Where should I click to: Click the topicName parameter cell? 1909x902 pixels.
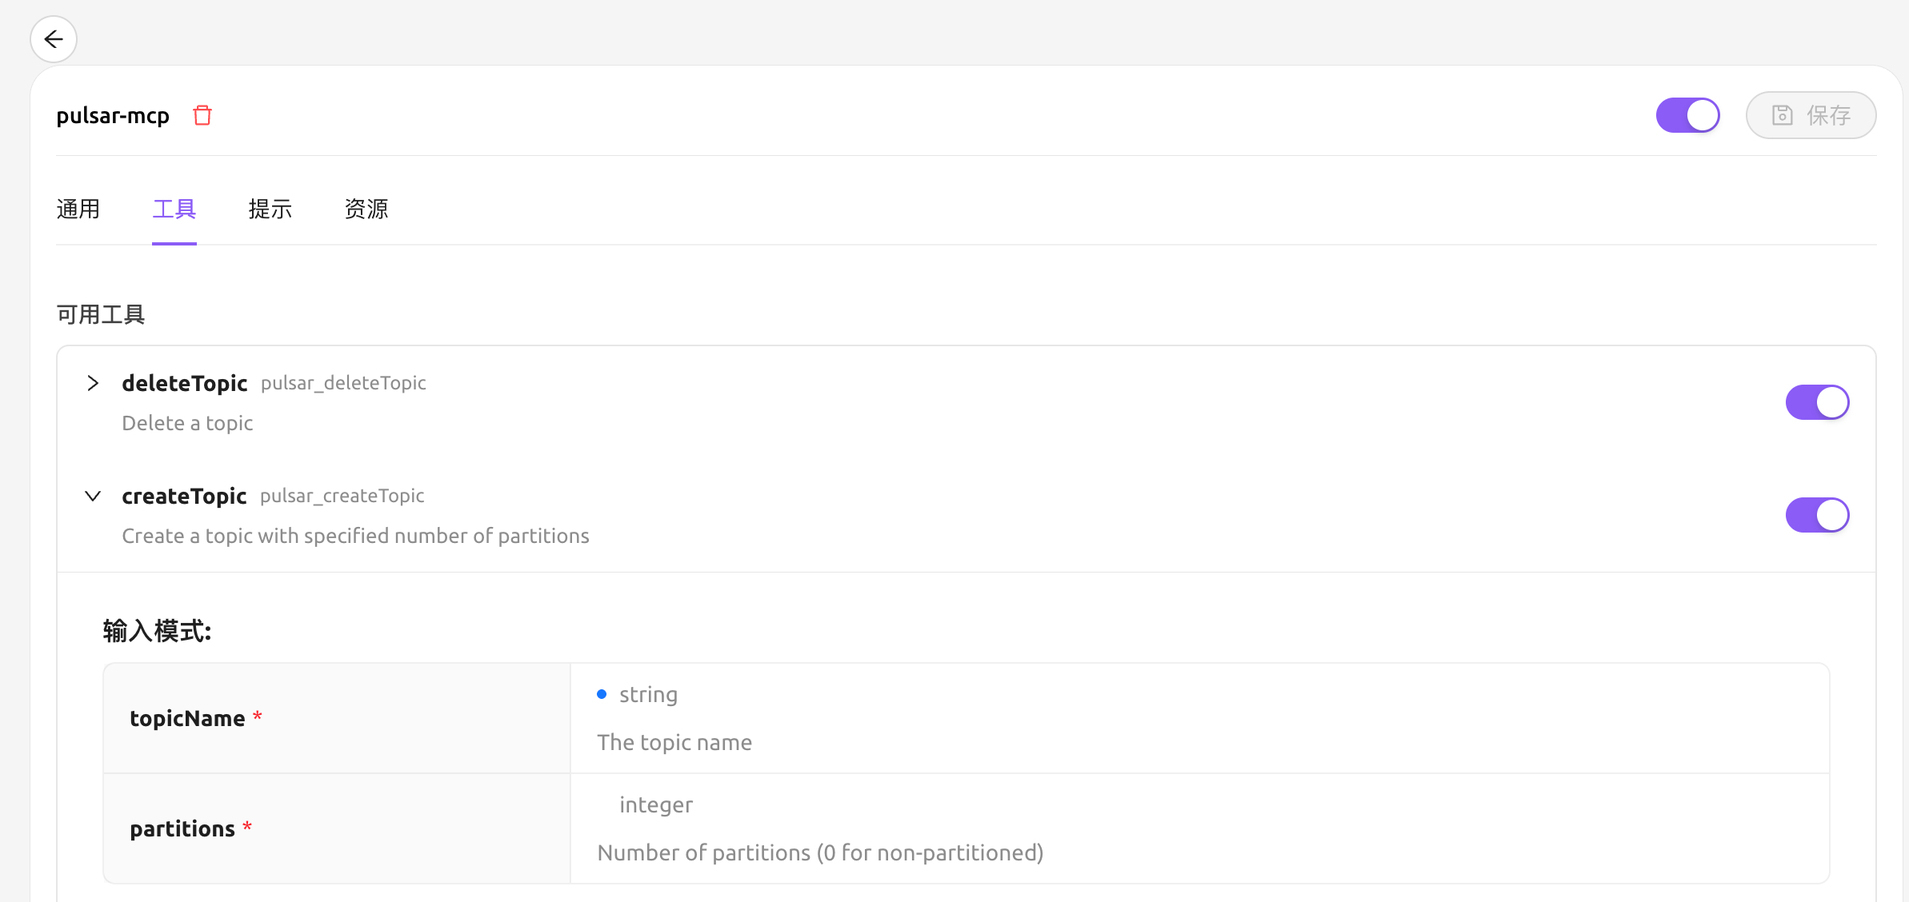pos(337,718)
